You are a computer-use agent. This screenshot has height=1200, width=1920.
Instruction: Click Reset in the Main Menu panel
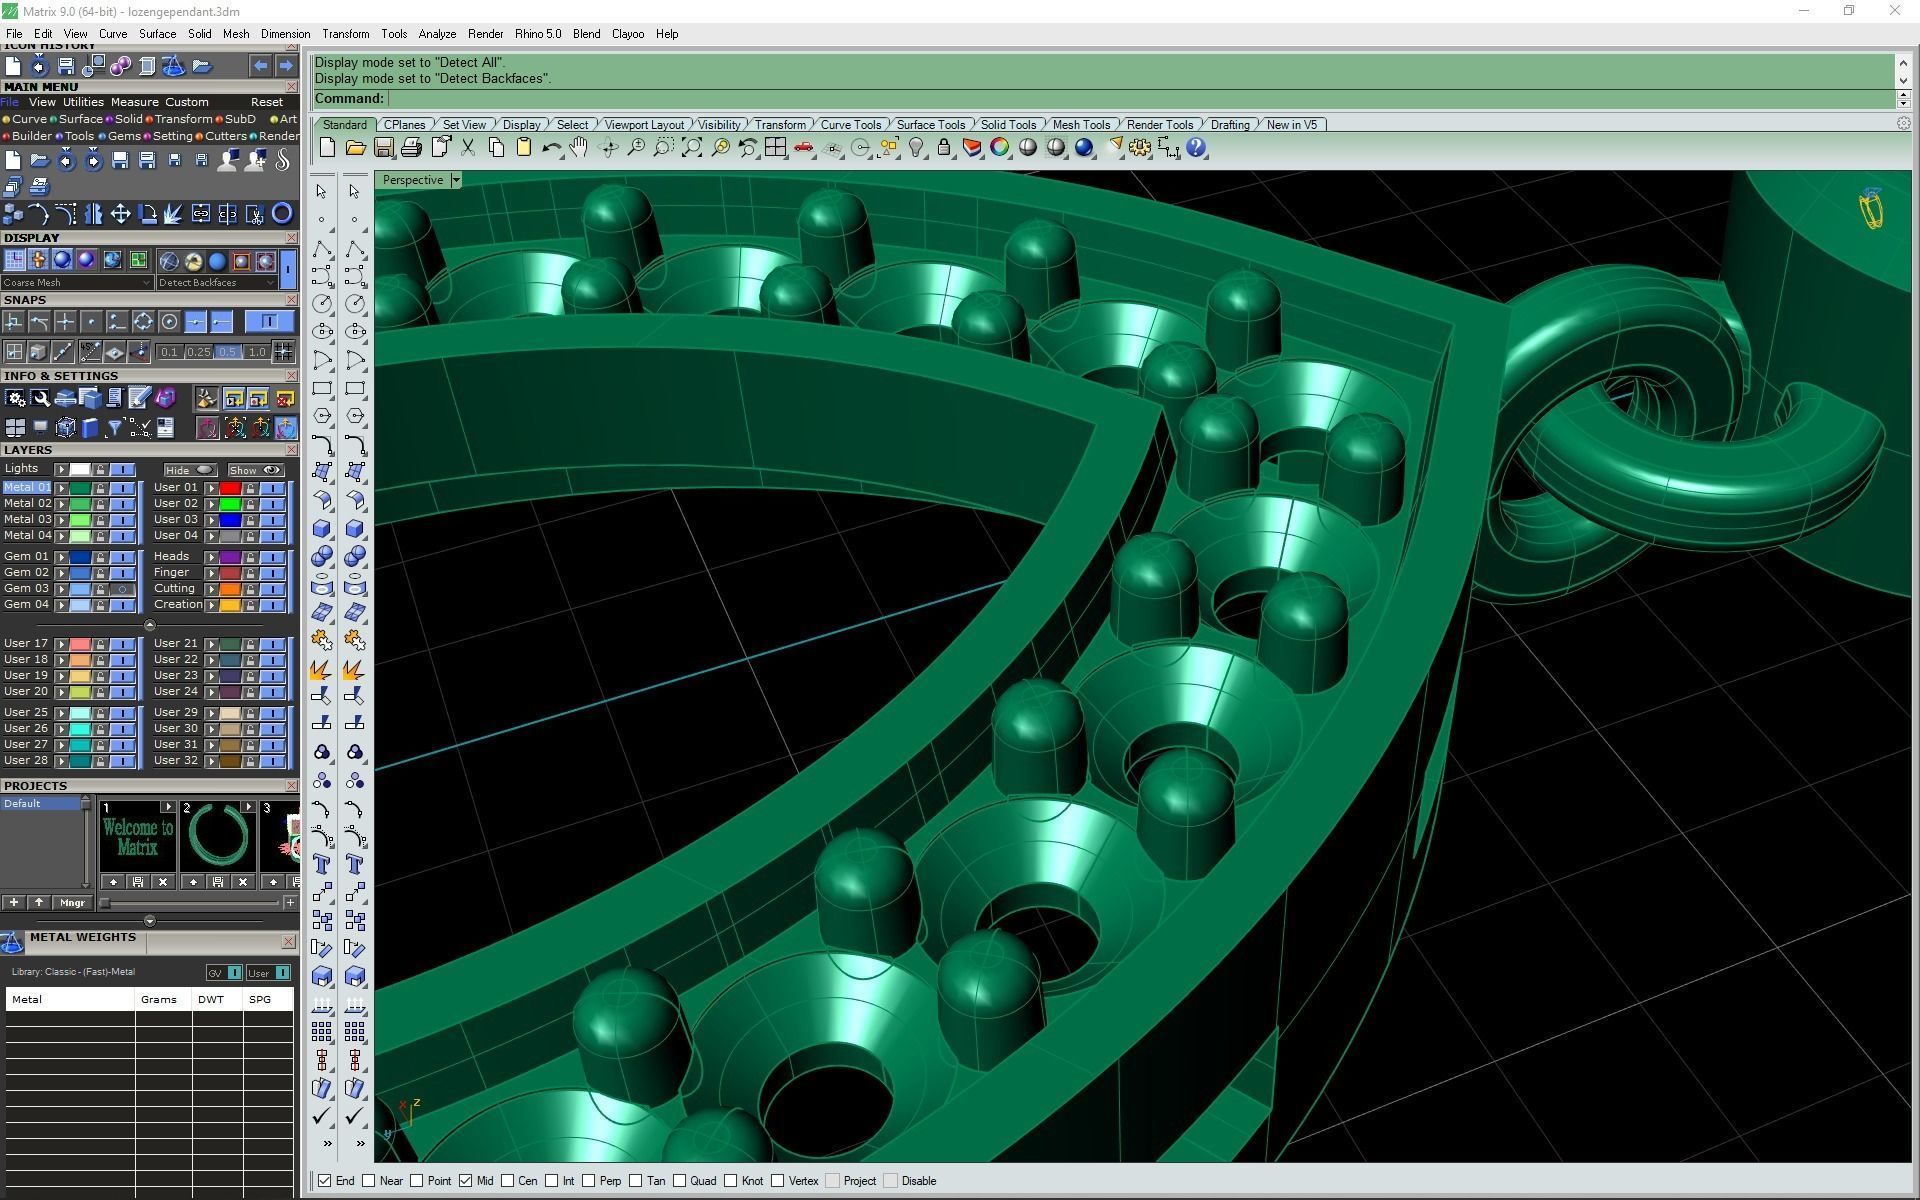coord(267,102)
